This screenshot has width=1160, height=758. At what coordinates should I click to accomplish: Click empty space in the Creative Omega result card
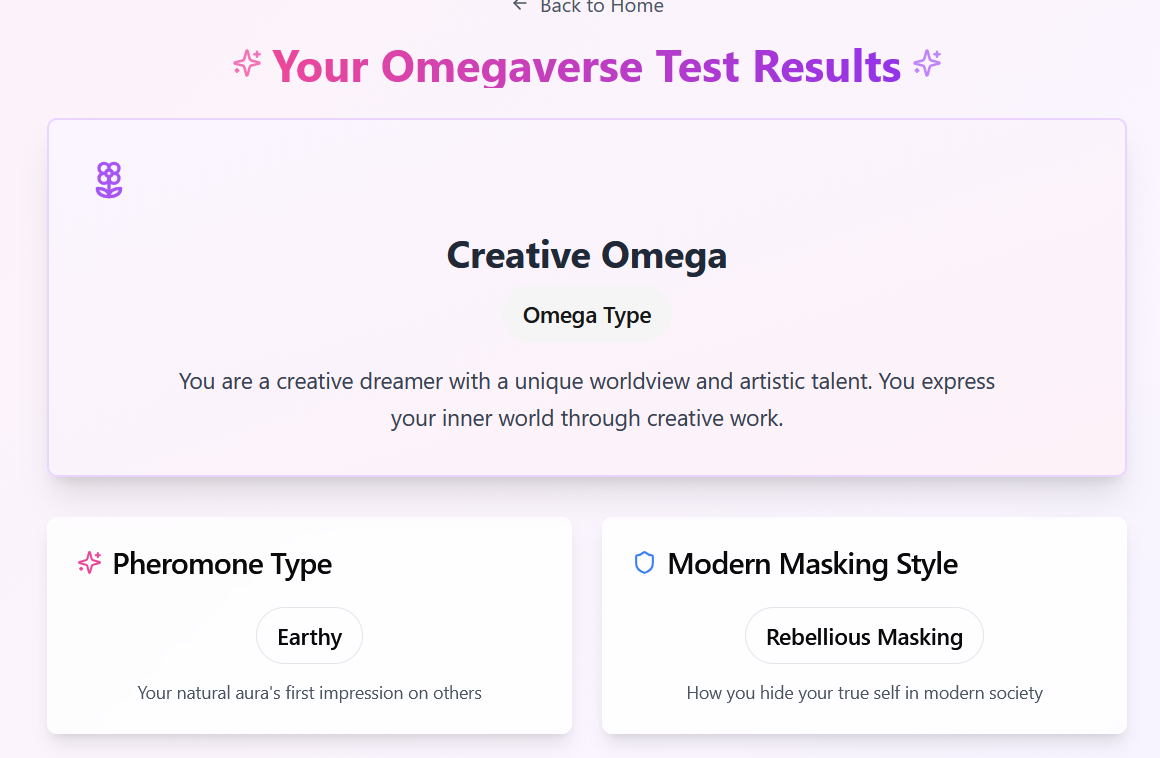900,200
